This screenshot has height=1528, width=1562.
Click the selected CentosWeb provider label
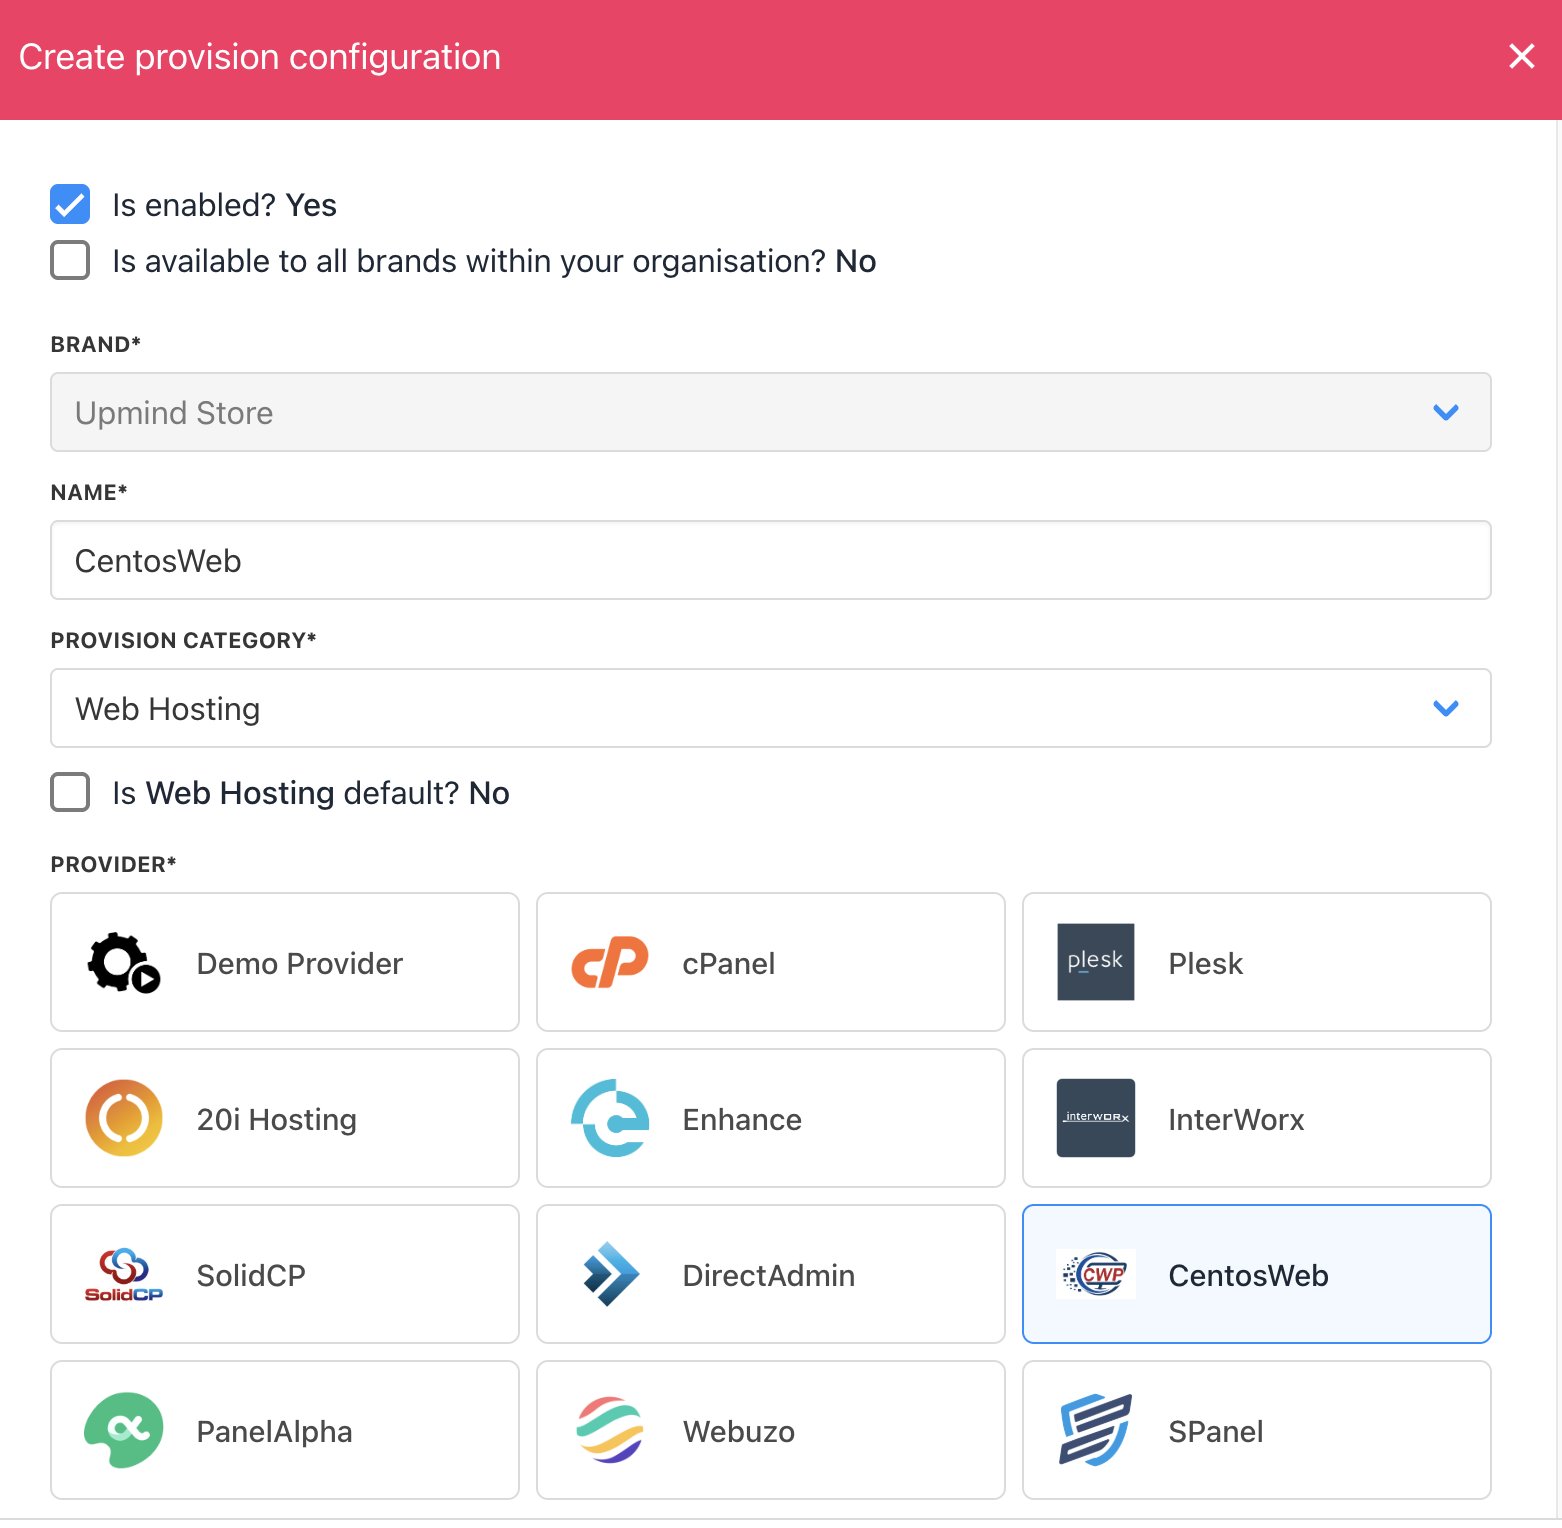coord(1249,1275)
